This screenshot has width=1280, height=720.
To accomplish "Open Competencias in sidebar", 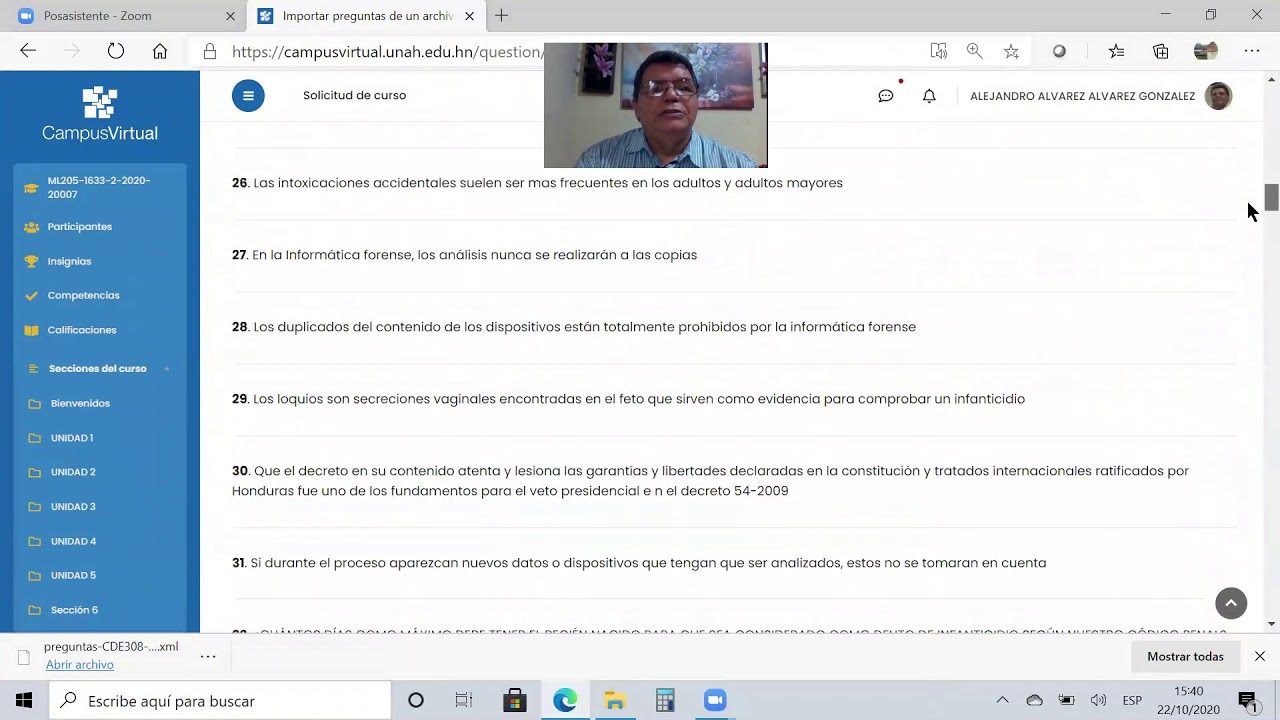I will (83, 296).
